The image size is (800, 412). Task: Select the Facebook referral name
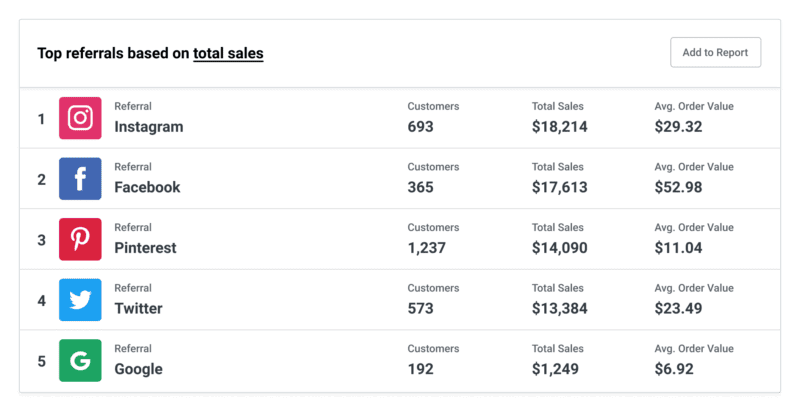[x=147, y=187]
